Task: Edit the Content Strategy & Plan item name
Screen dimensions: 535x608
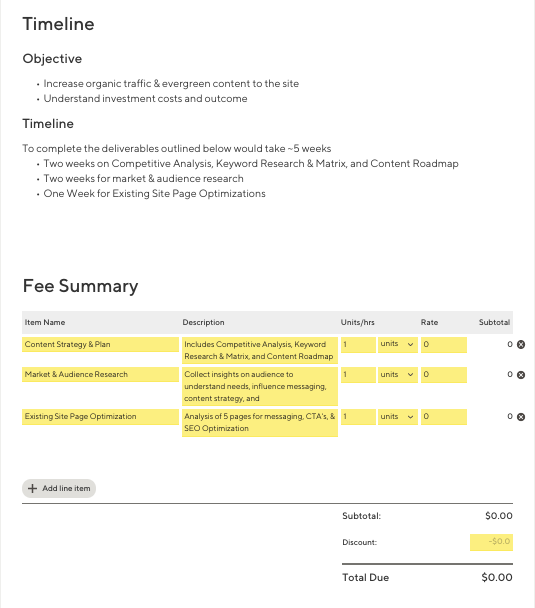Action: (x=100, y=344)
